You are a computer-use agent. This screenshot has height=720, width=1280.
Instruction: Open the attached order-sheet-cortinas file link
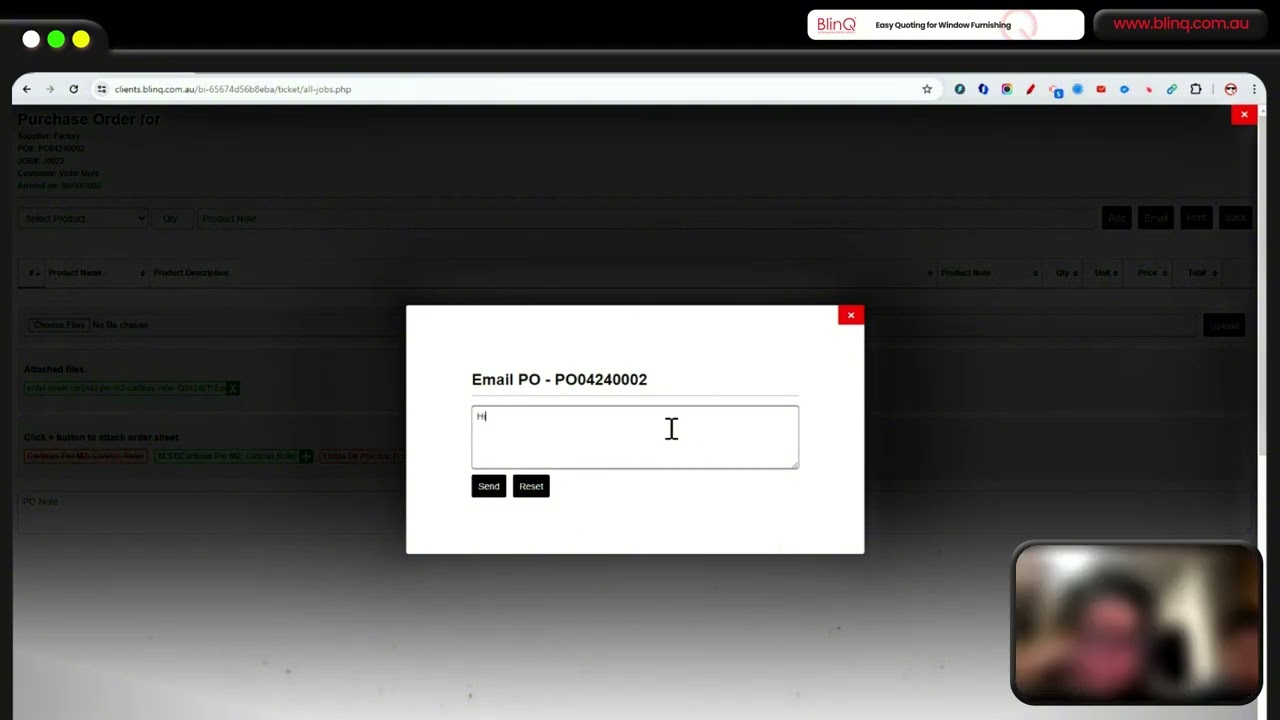(x=125, y=388)
